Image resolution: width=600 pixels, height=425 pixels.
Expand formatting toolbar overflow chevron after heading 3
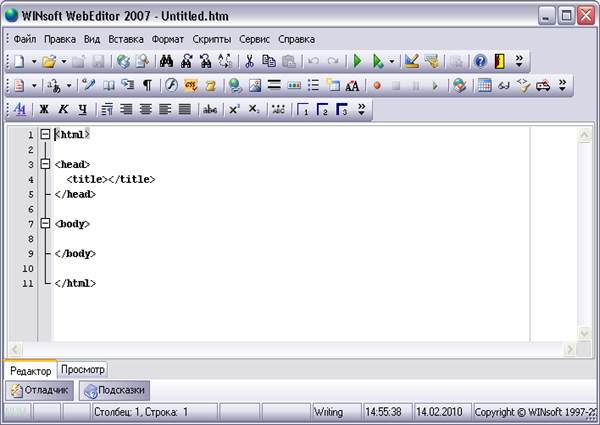coord(361,109)
